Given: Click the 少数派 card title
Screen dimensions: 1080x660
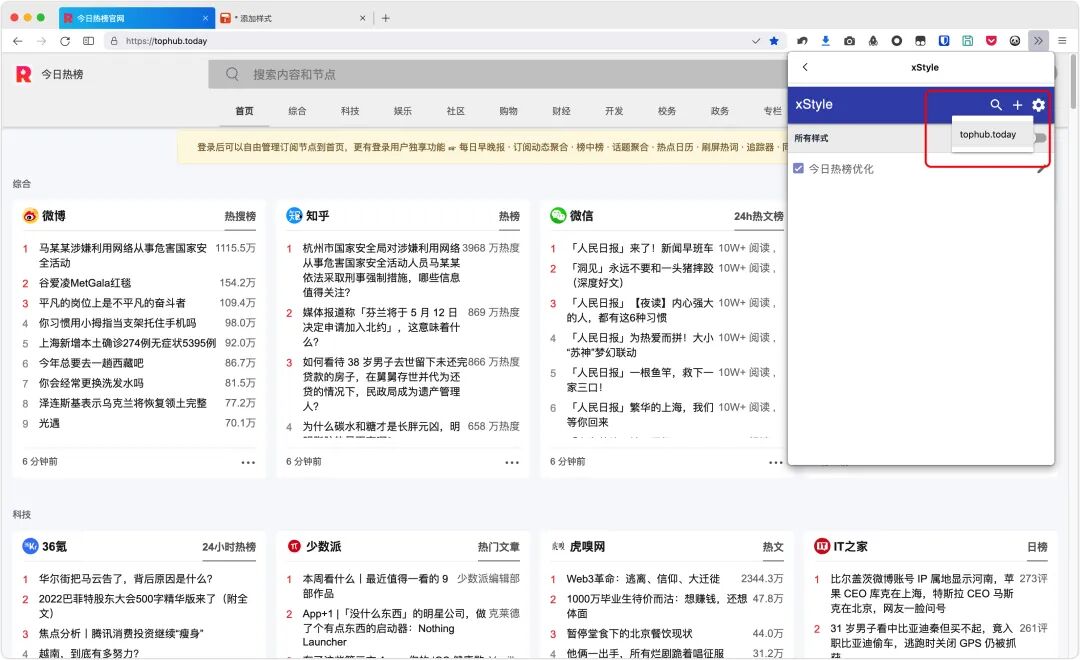Looking at the screenshot, I should click(324, 546).
